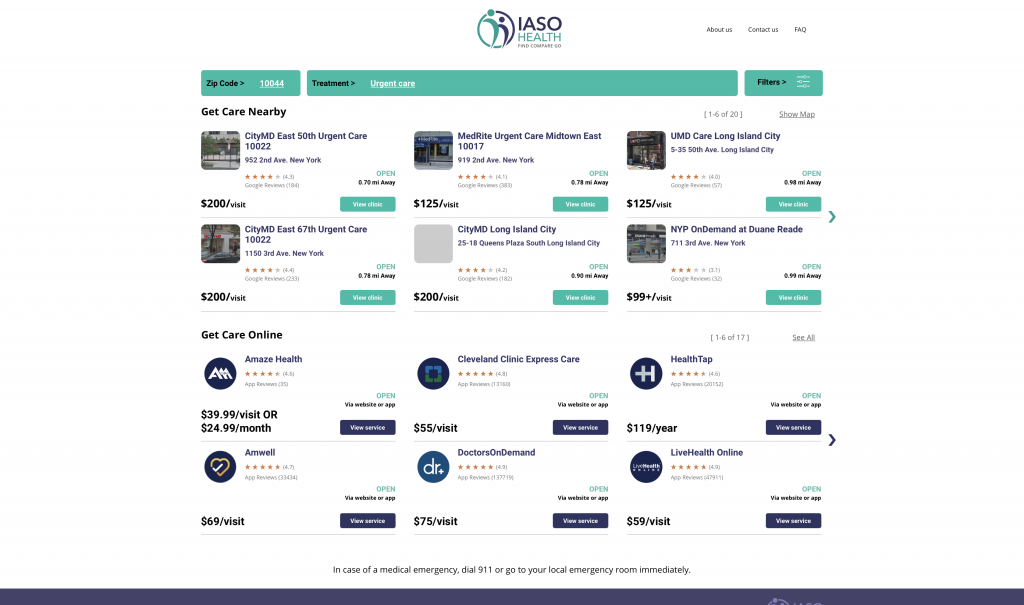Screen dimensions: 1024x605
Task: Go to next page of online care
Action: (x=832, y=440)
